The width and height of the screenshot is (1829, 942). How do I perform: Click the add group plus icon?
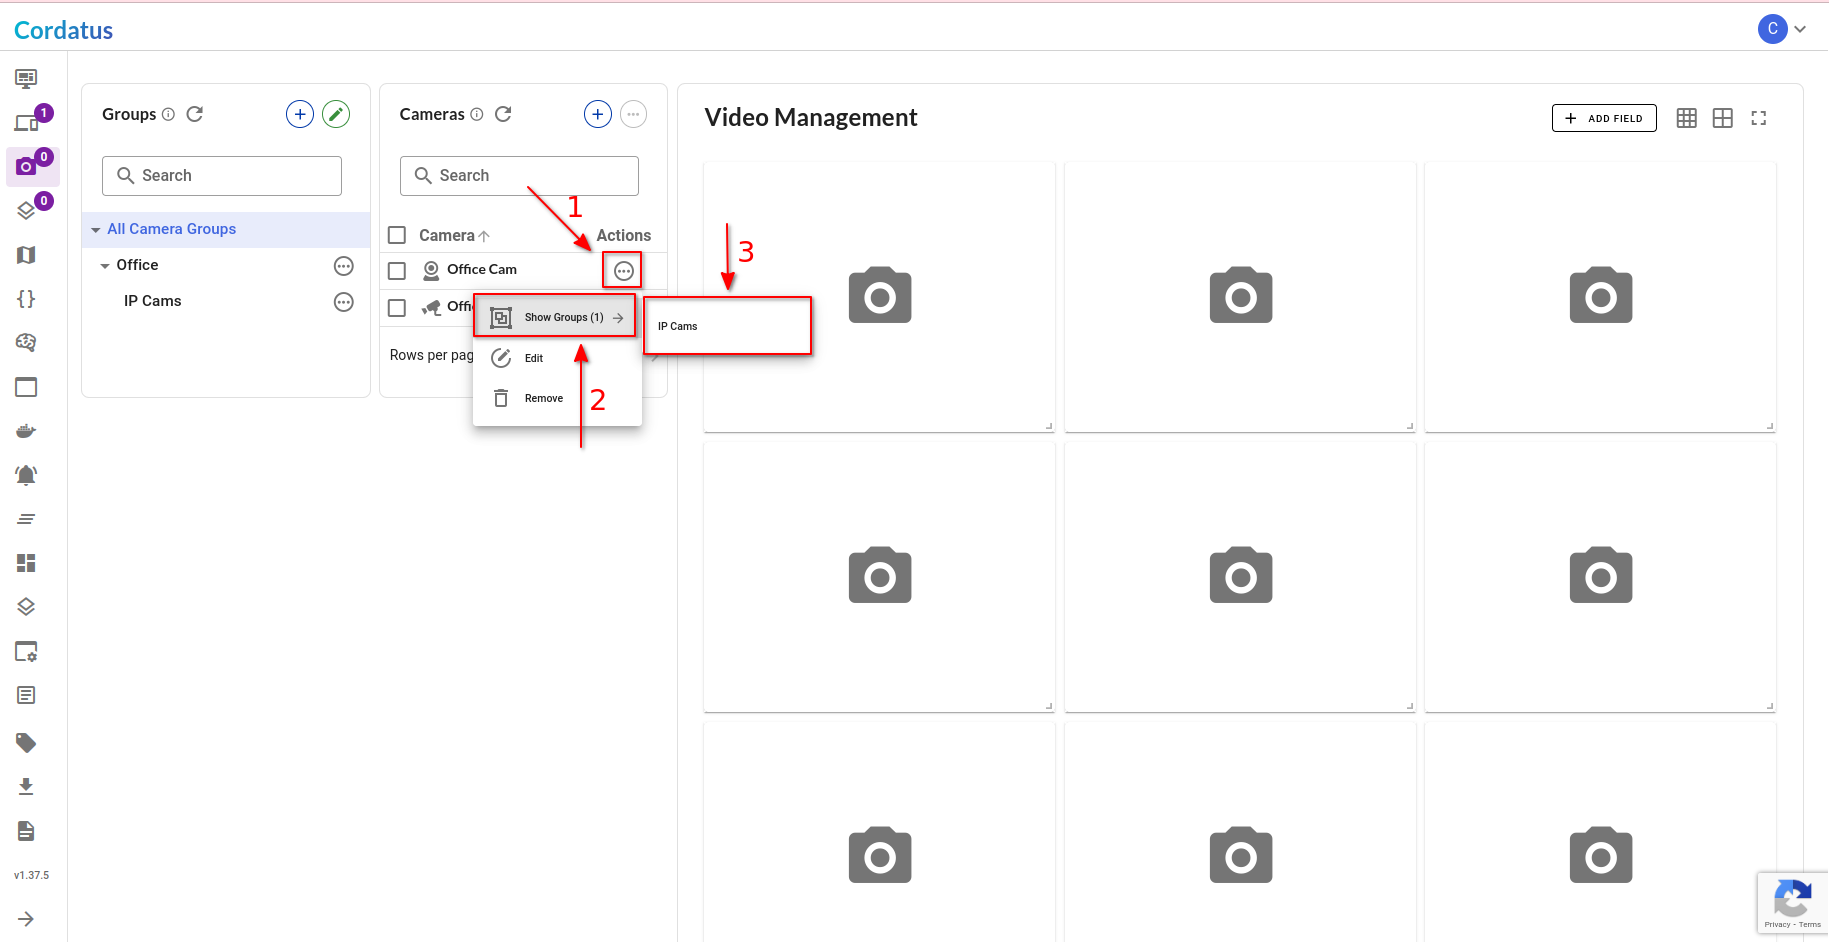point(300,114)
